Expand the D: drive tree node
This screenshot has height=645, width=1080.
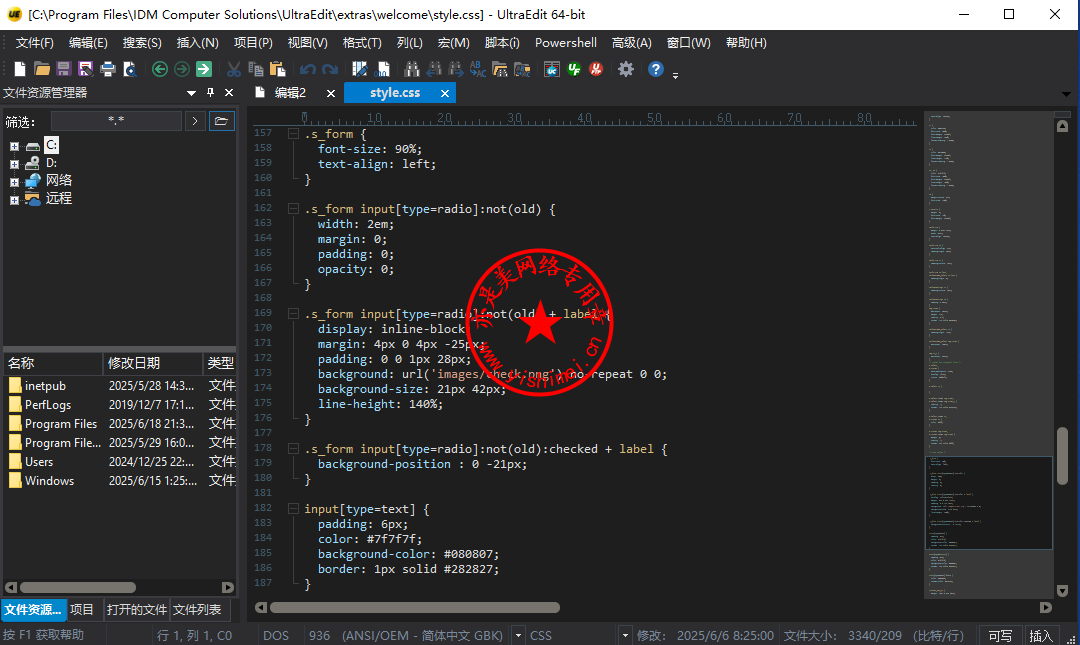pos(14,164)
